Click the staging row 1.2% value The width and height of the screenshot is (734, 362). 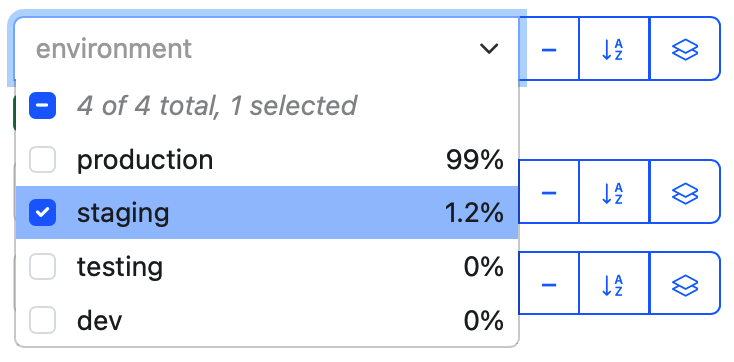tap(474, 213)
